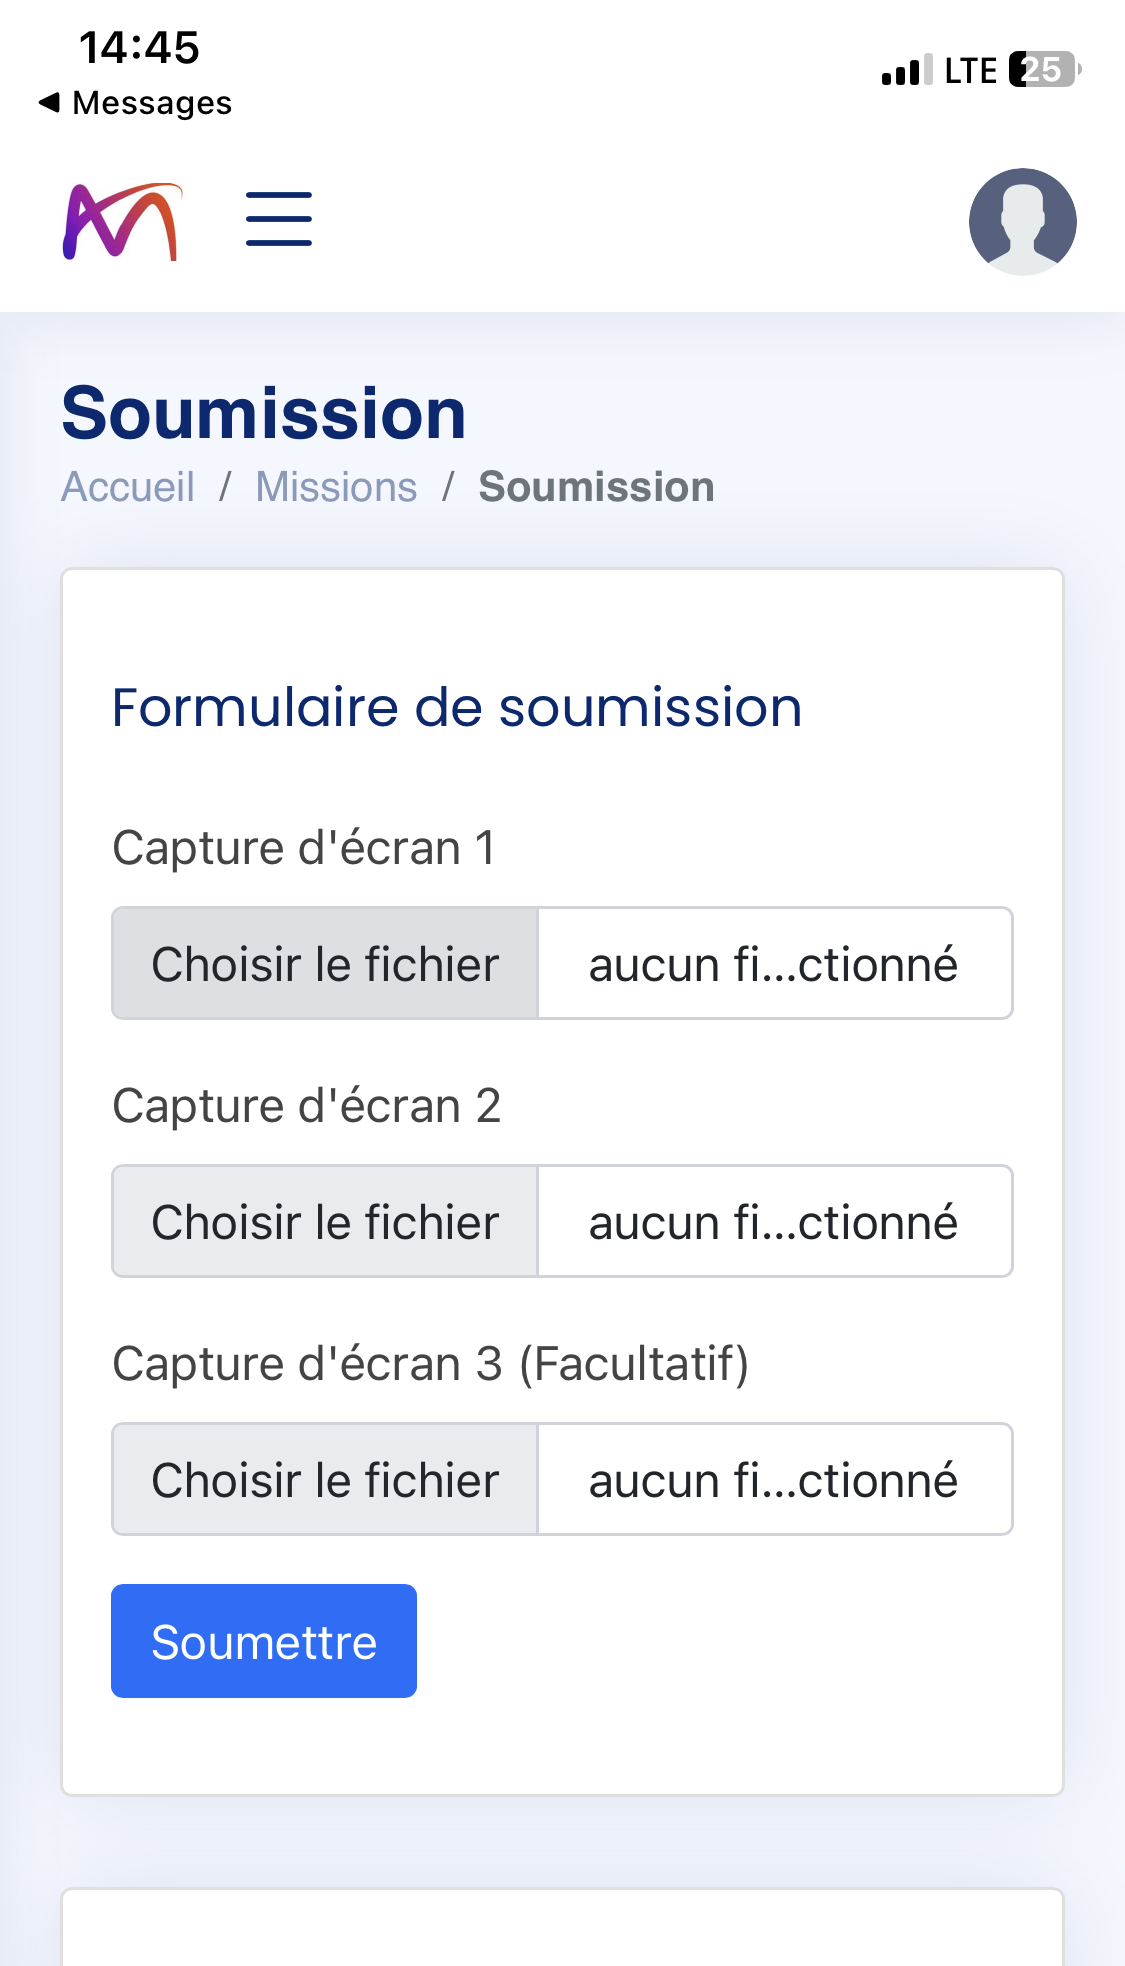Click the empty filename field for screenshot 3

pyautogui.click(x=774, y=1480)
